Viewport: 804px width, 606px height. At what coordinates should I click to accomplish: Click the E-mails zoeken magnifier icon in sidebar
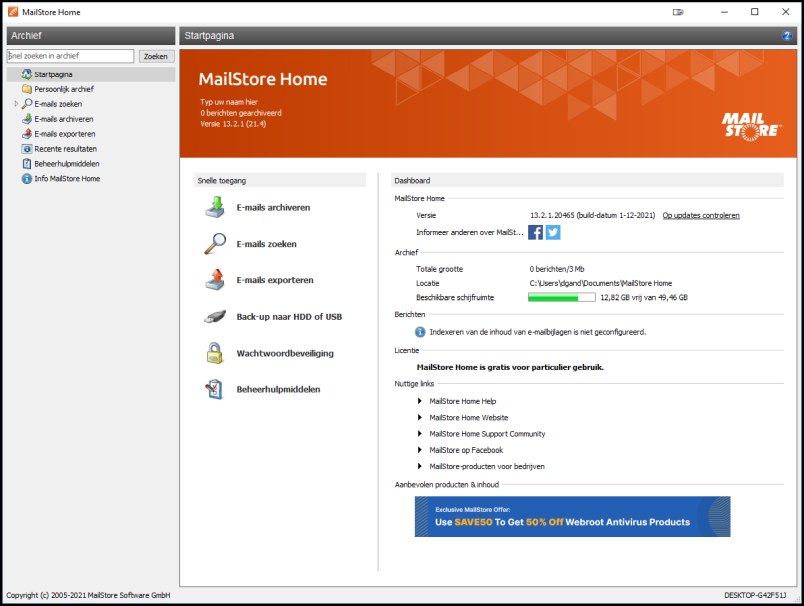coord(27,104)
